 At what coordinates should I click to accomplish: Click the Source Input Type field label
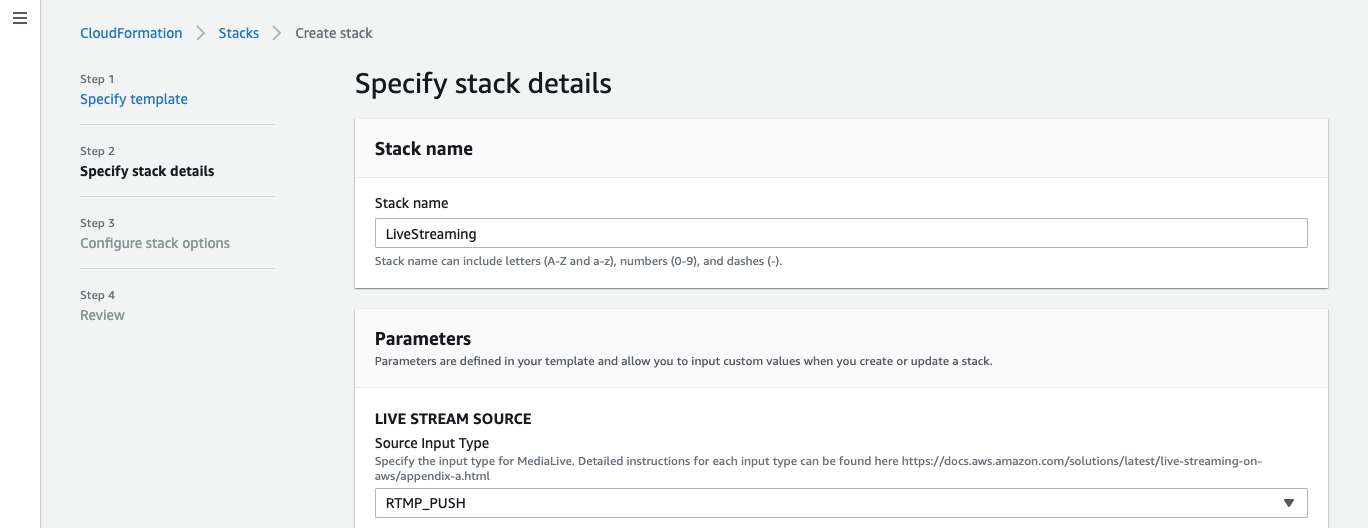432,443
